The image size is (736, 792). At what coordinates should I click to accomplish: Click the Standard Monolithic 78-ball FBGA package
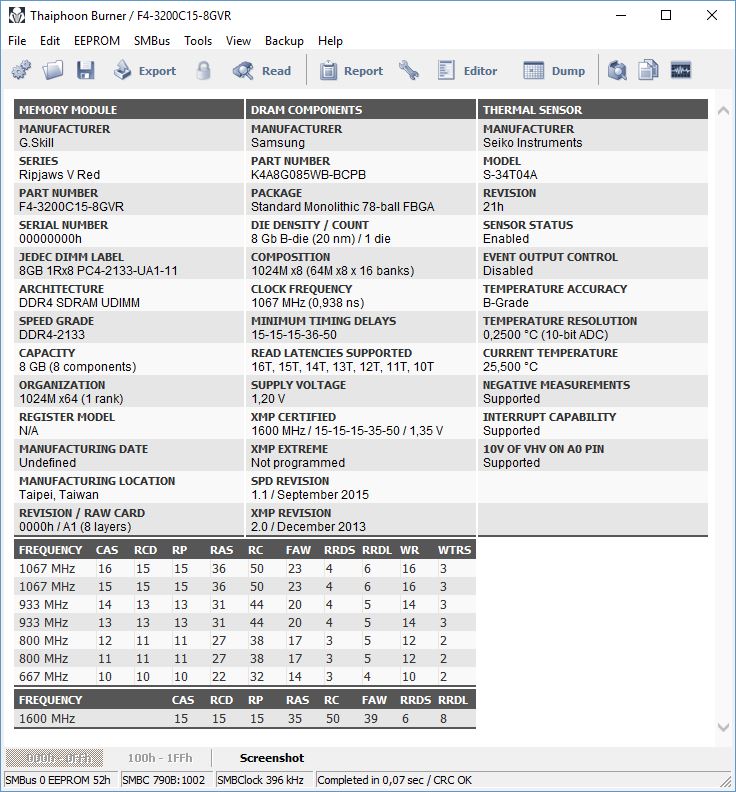(x=342, y=207)
